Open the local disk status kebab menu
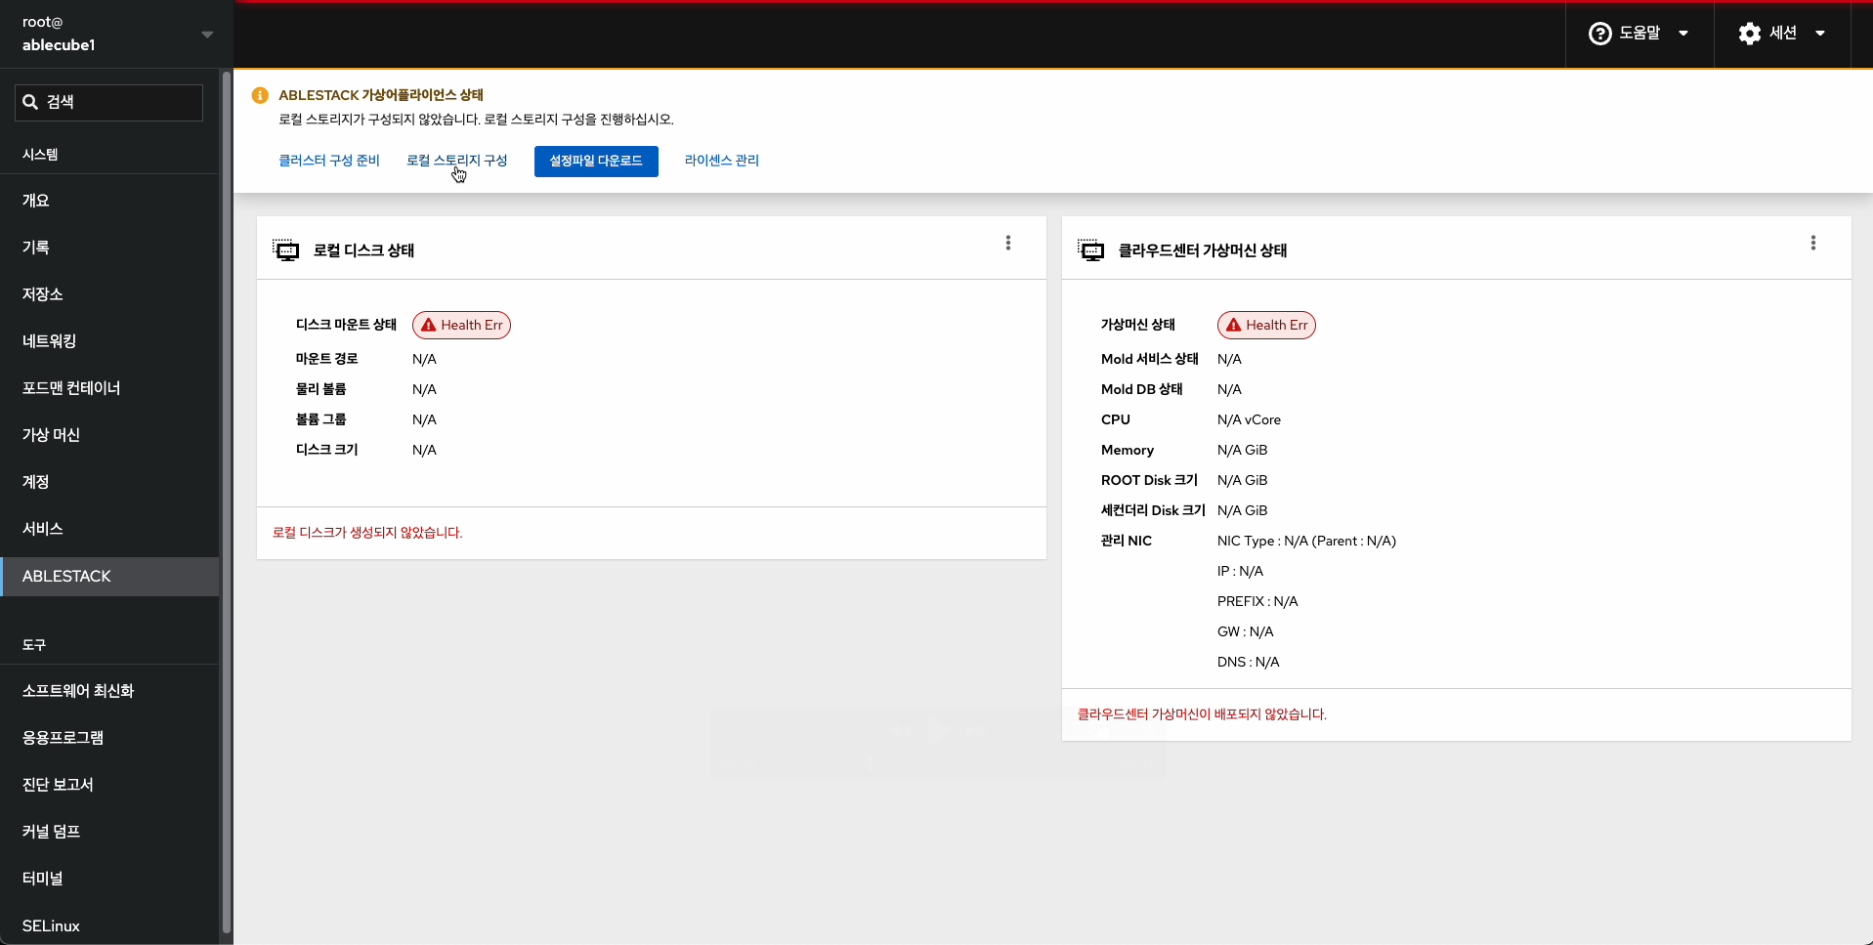1873x945 pixels. [1008, 243]
